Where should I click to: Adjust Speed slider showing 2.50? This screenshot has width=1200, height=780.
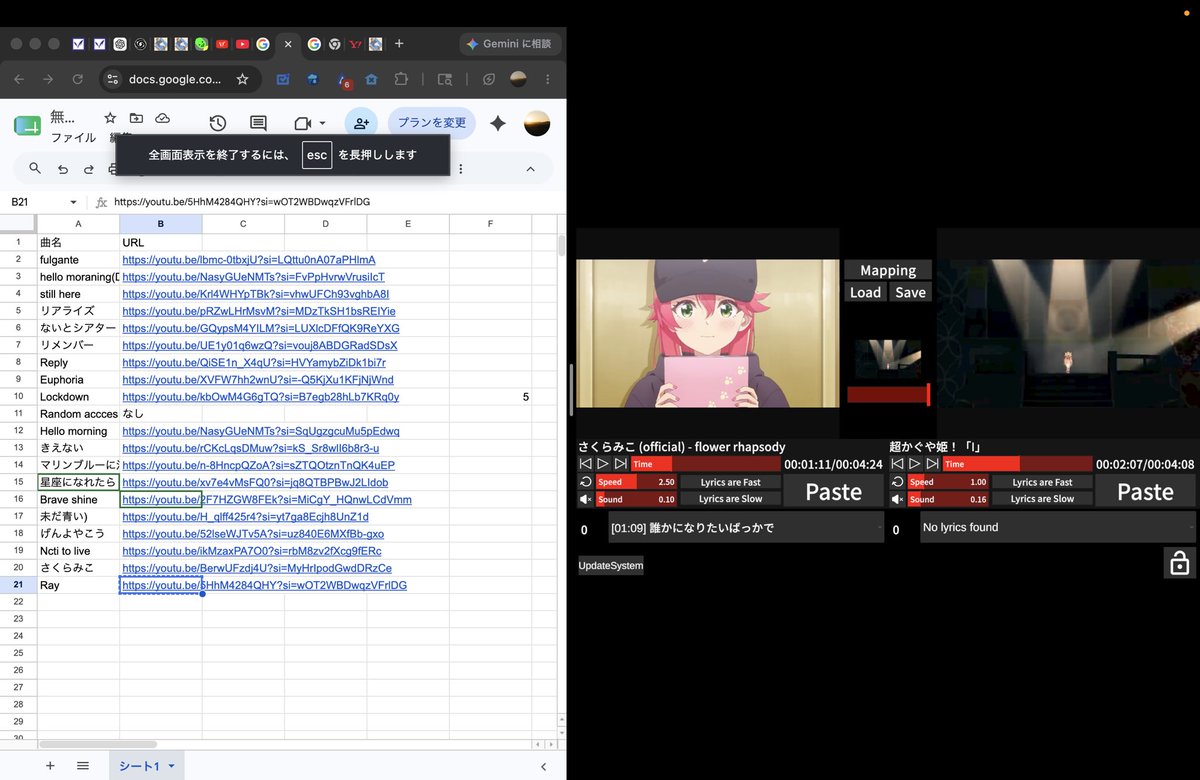(636, 482)
